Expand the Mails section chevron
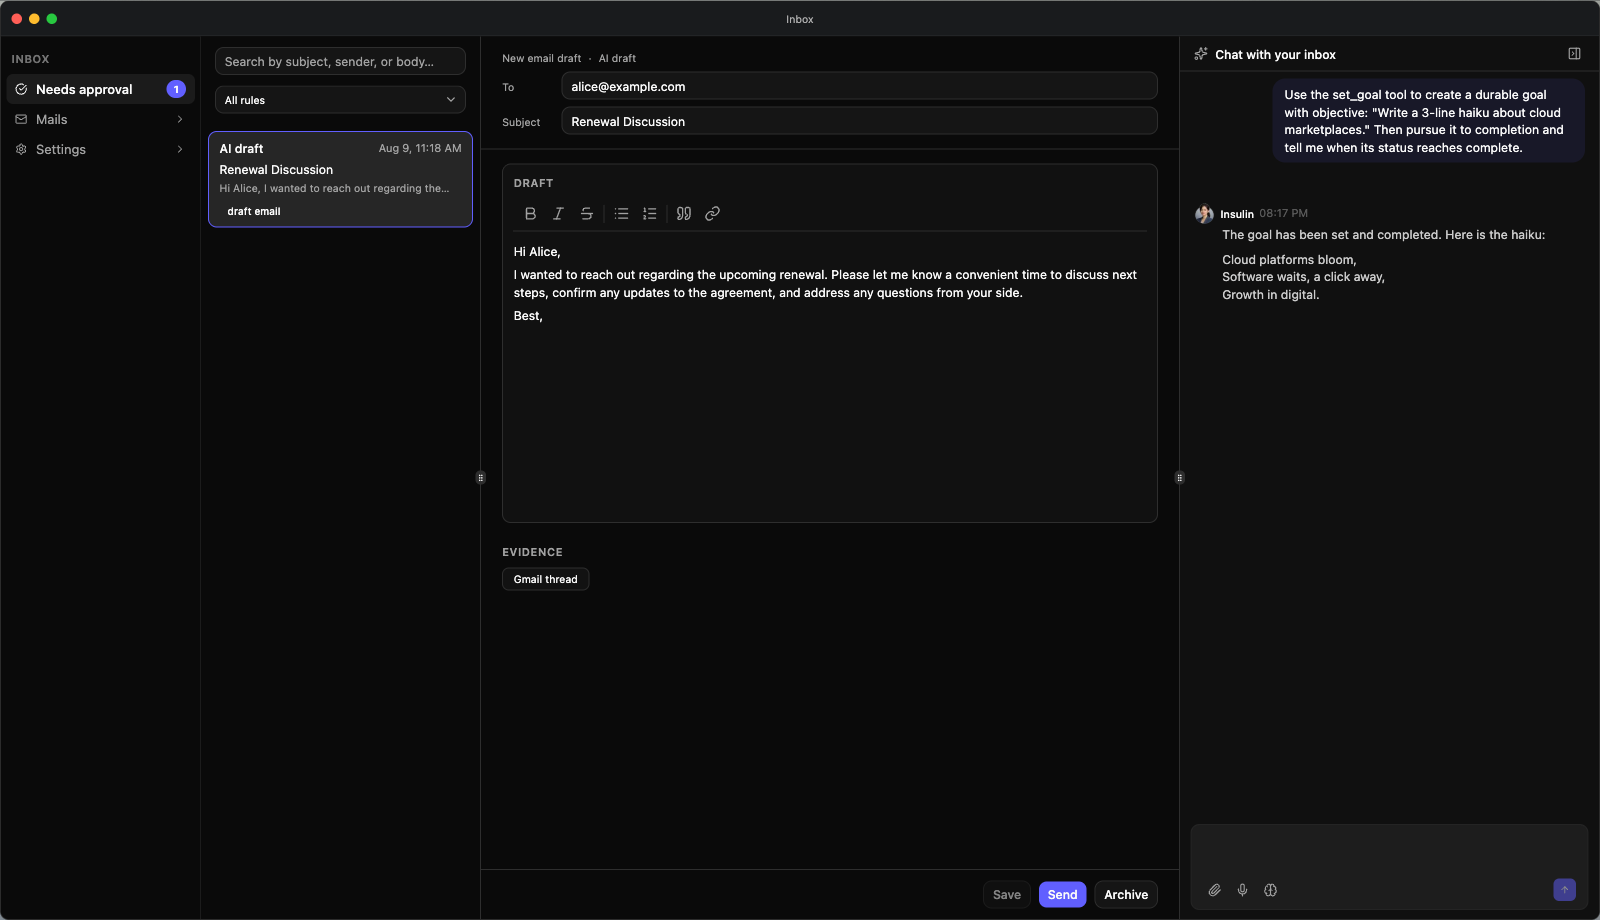1600x920 pixels. pos(180,119)
